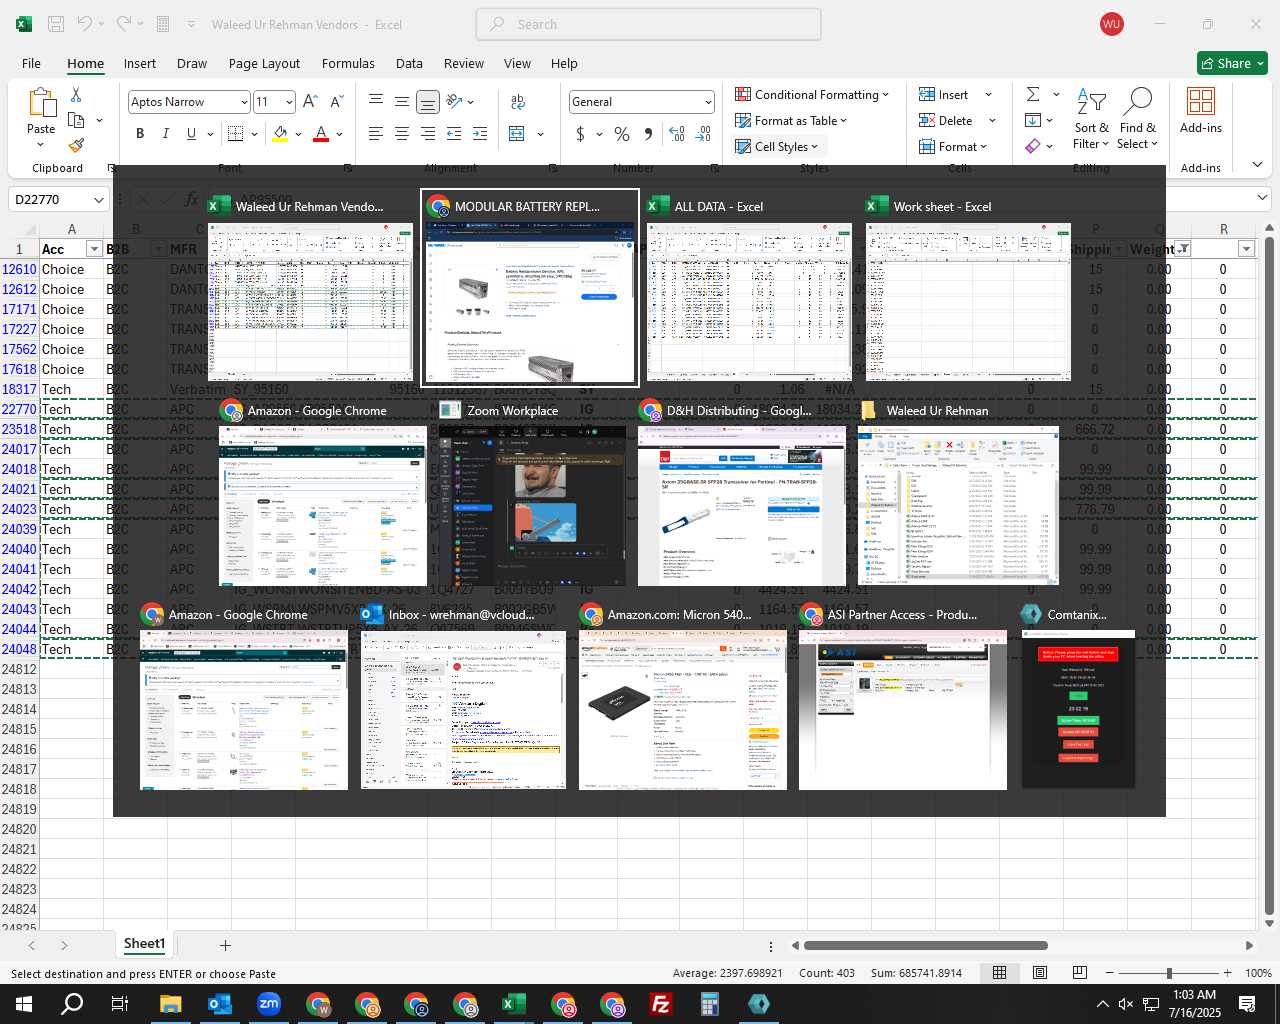Image resolution: width=1280 pixels, height=1024 pixels.
Task: Select the ALL DATA - Excel window thumbnail
Action: (750, 291)
